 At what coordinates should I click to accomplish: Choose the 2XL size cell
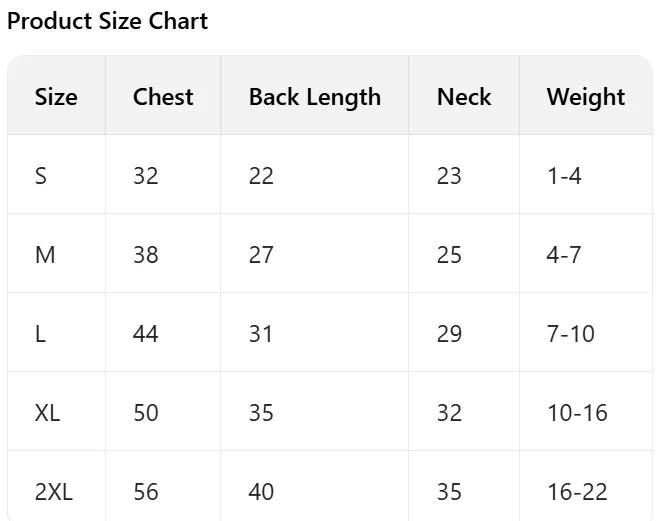pos(54,491)
